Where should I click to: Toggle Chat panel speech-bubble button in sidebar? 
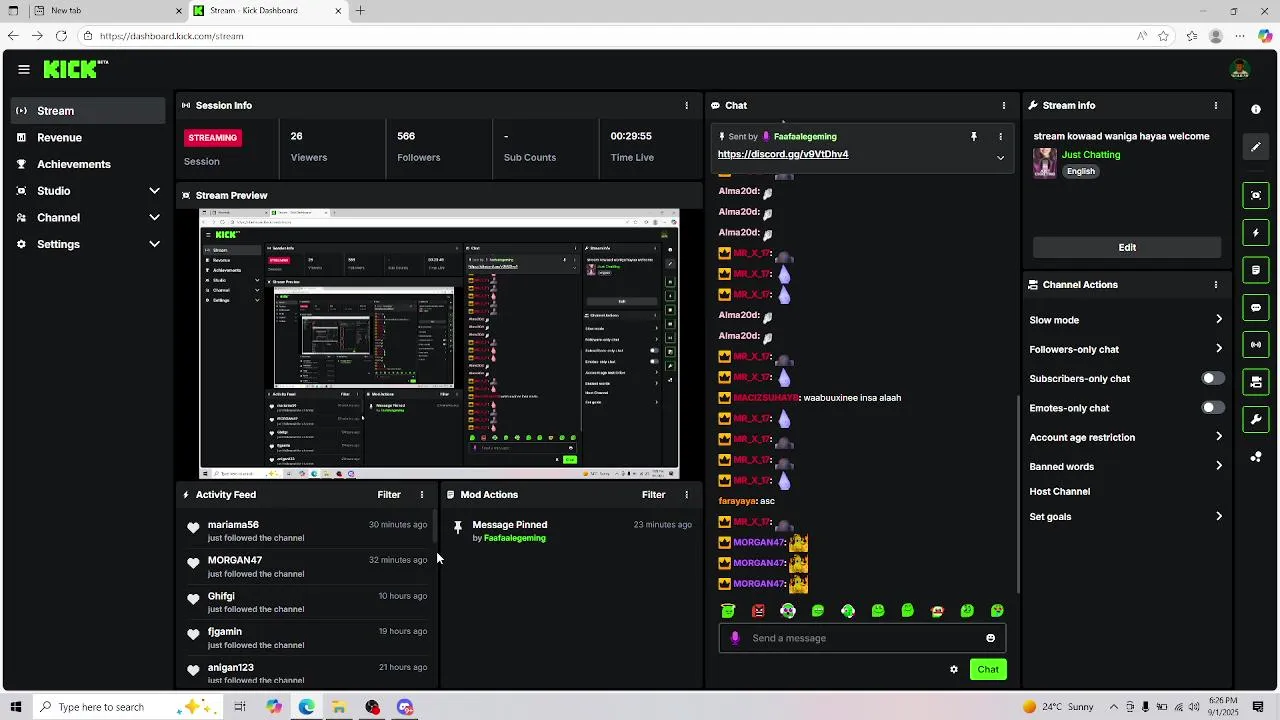1256,308
